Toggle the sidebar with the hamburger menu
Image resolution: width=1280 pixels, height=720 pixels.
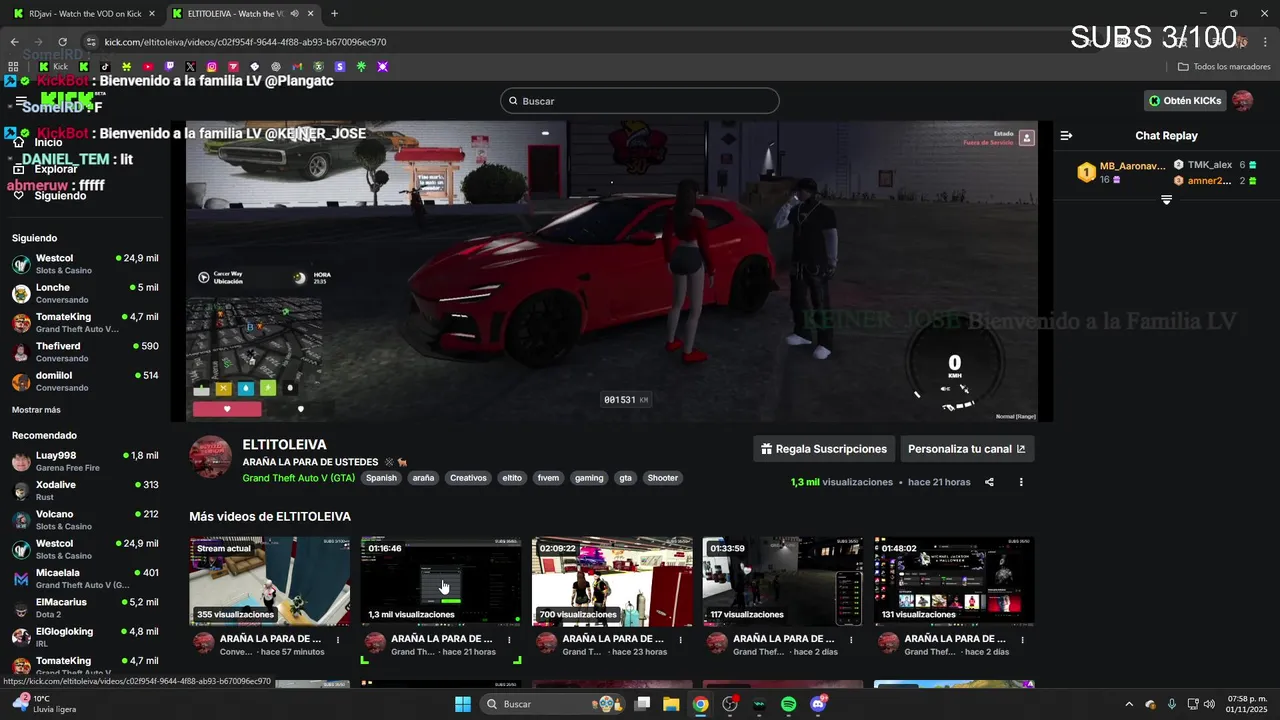tap(21, 102)
